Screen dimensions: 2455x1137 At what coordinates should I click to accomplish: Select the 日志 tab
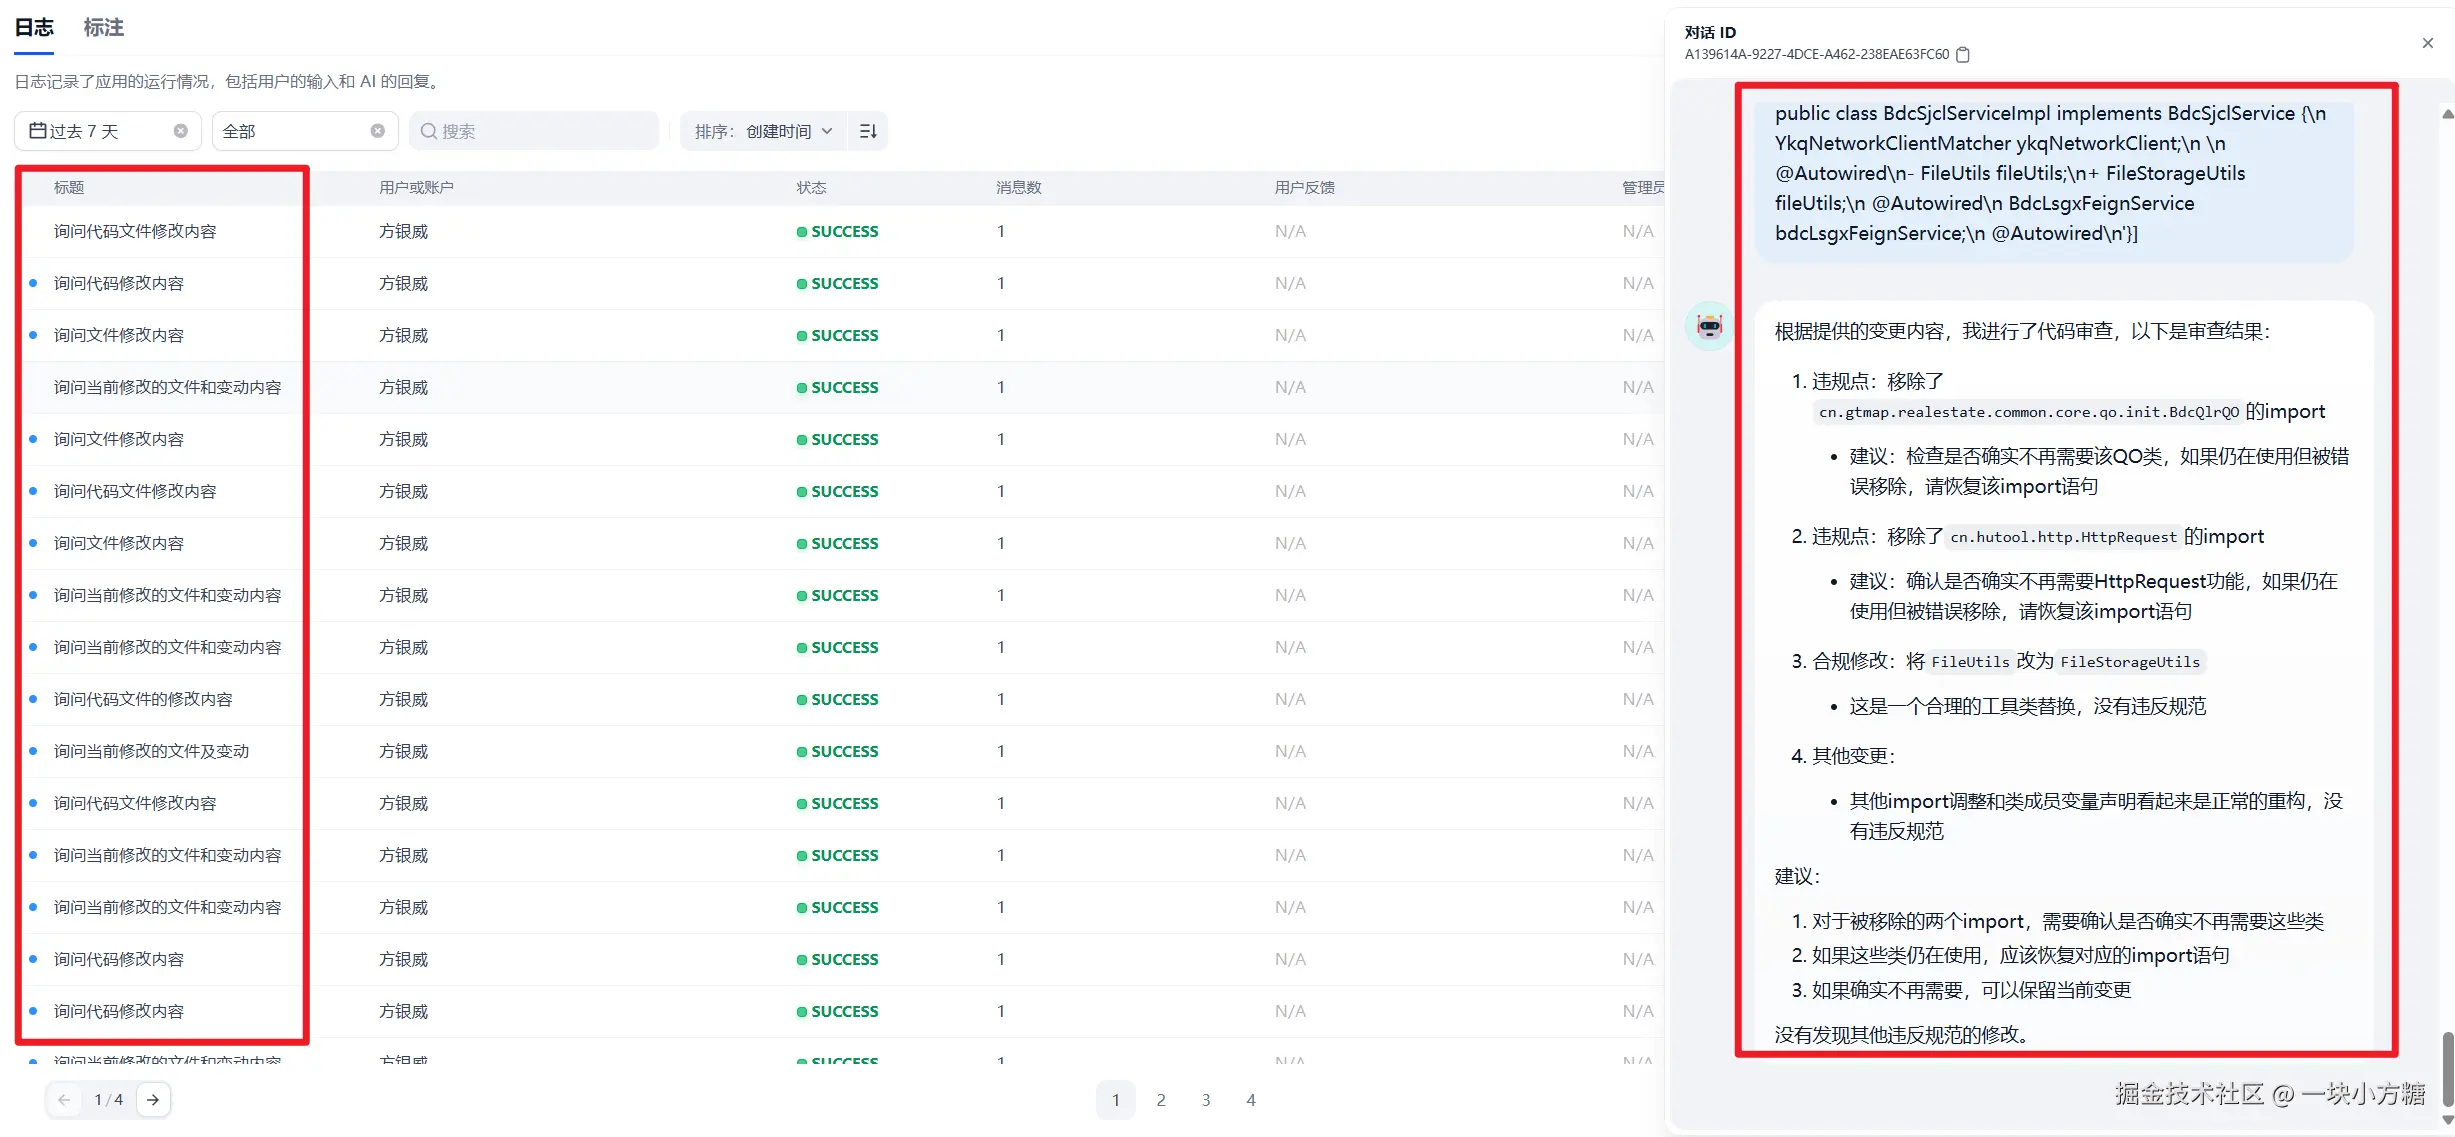click(34, 28)
